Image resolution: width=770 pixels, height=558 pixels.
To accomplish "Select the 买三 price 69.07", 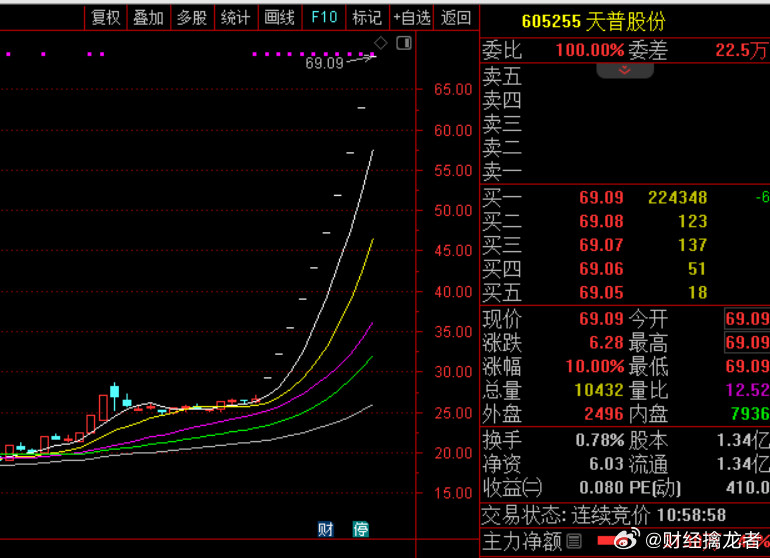I will 601,245.
